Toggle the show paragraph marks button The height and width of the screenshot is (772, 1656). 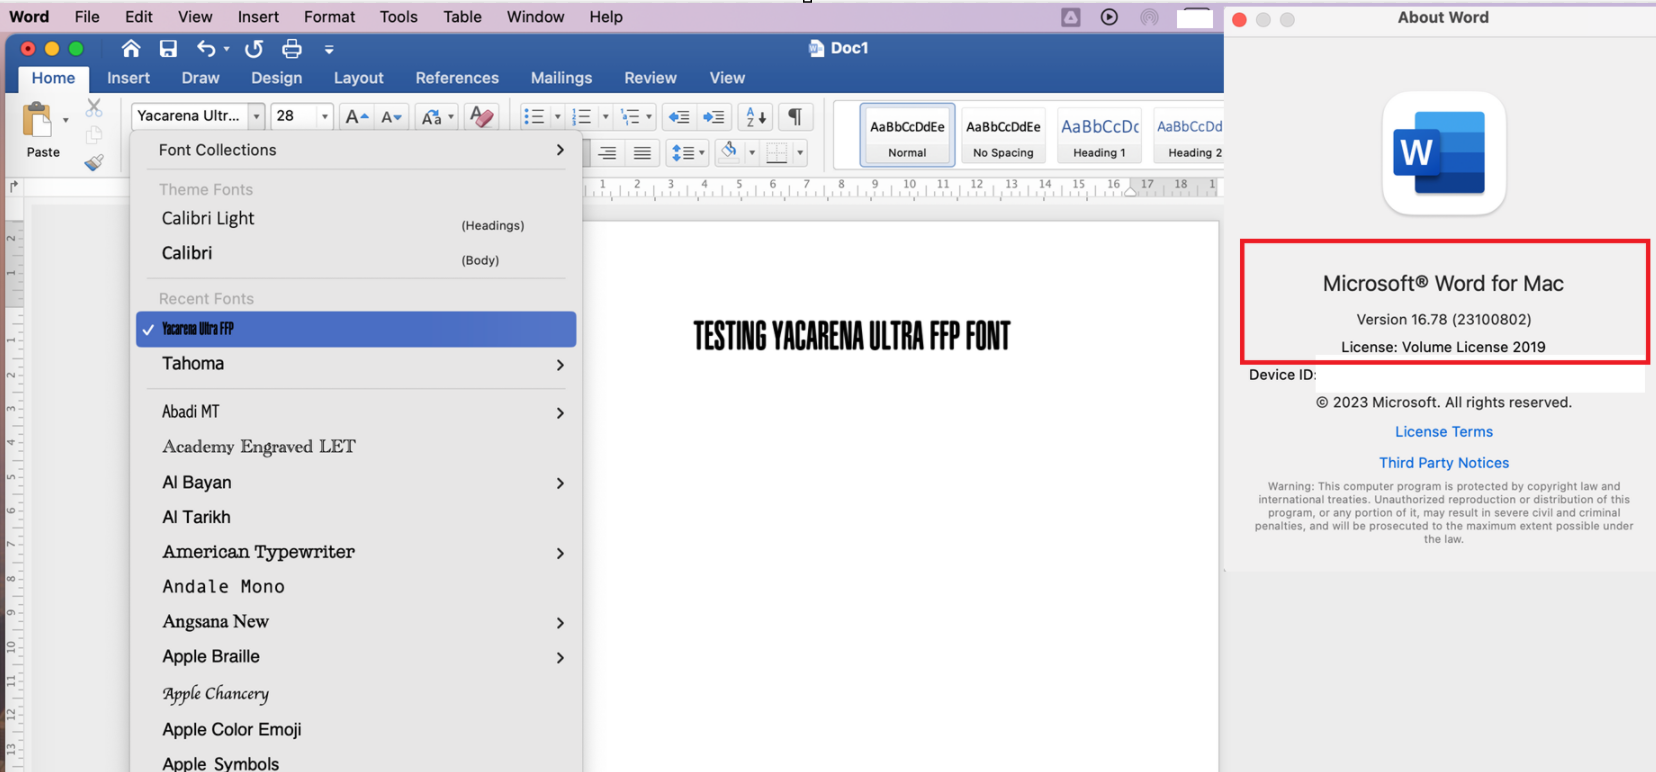pyautogui.click(x=795, y=117)
